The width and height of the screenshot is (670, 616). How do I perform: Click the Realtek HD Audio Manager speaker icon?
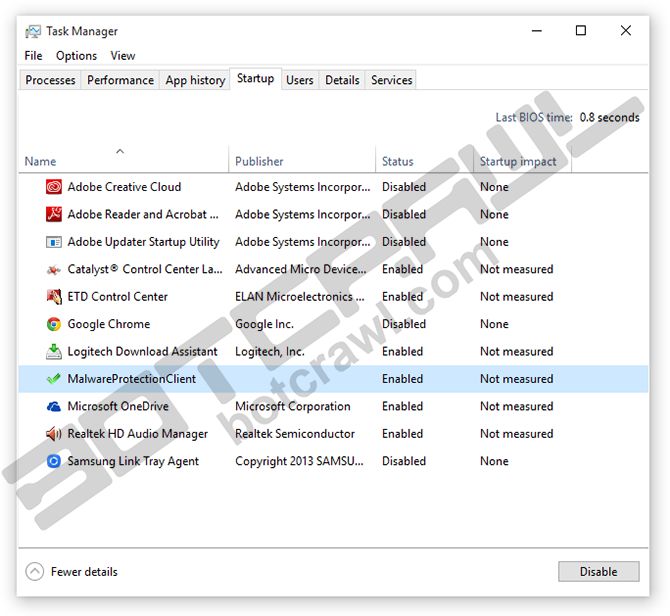[54, 434]
